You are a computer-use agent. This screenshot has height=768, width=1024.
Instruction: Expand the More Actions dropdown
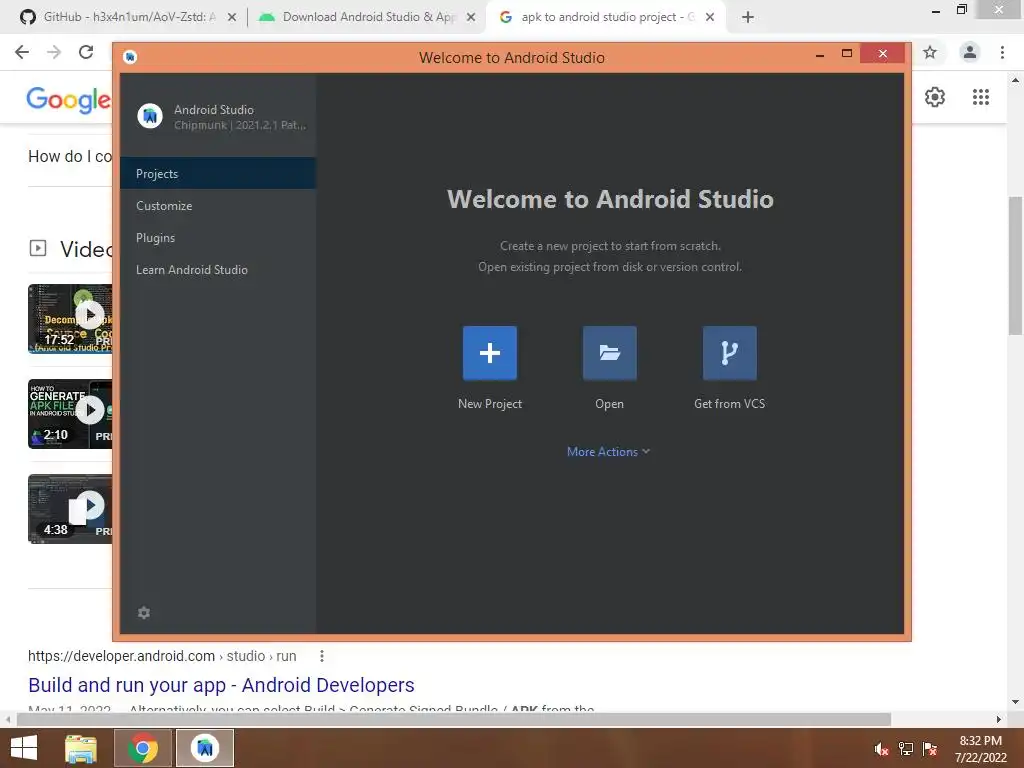(608, 452)
